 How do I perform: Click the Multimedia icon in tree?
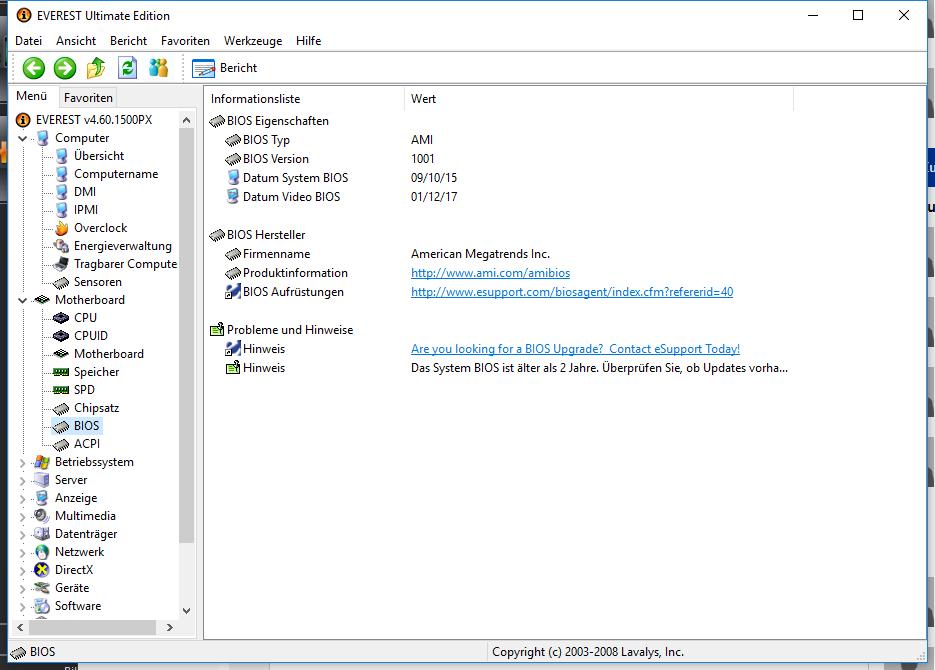pos(42,516)
